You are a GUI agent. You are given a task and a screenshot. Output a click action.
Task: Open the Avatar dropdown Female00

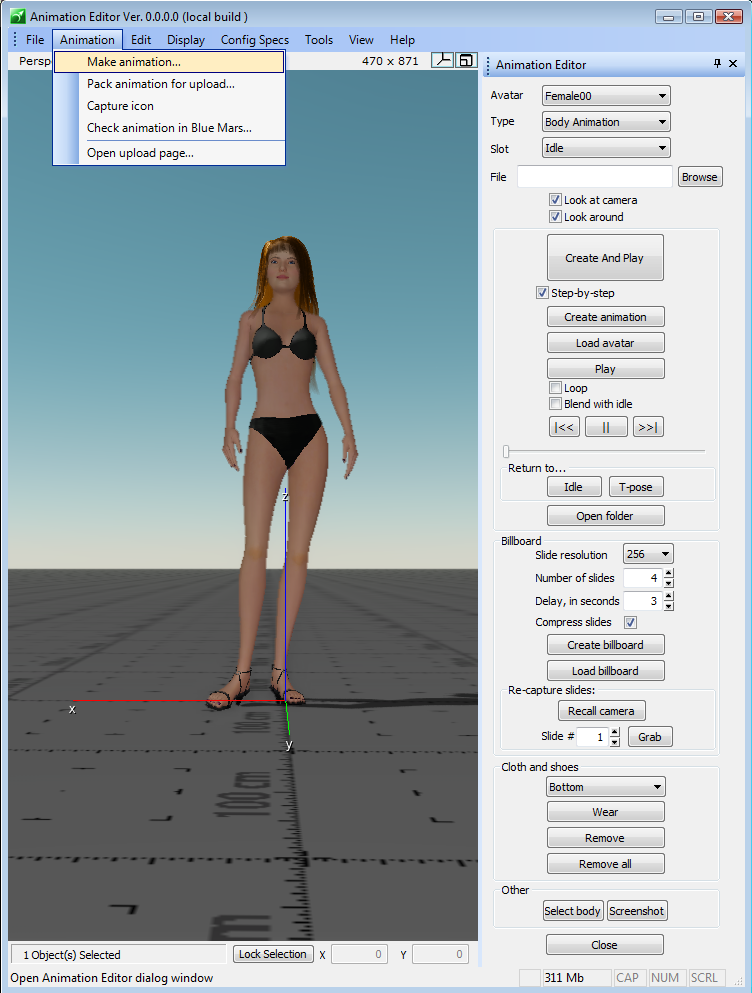coord(606,96)
